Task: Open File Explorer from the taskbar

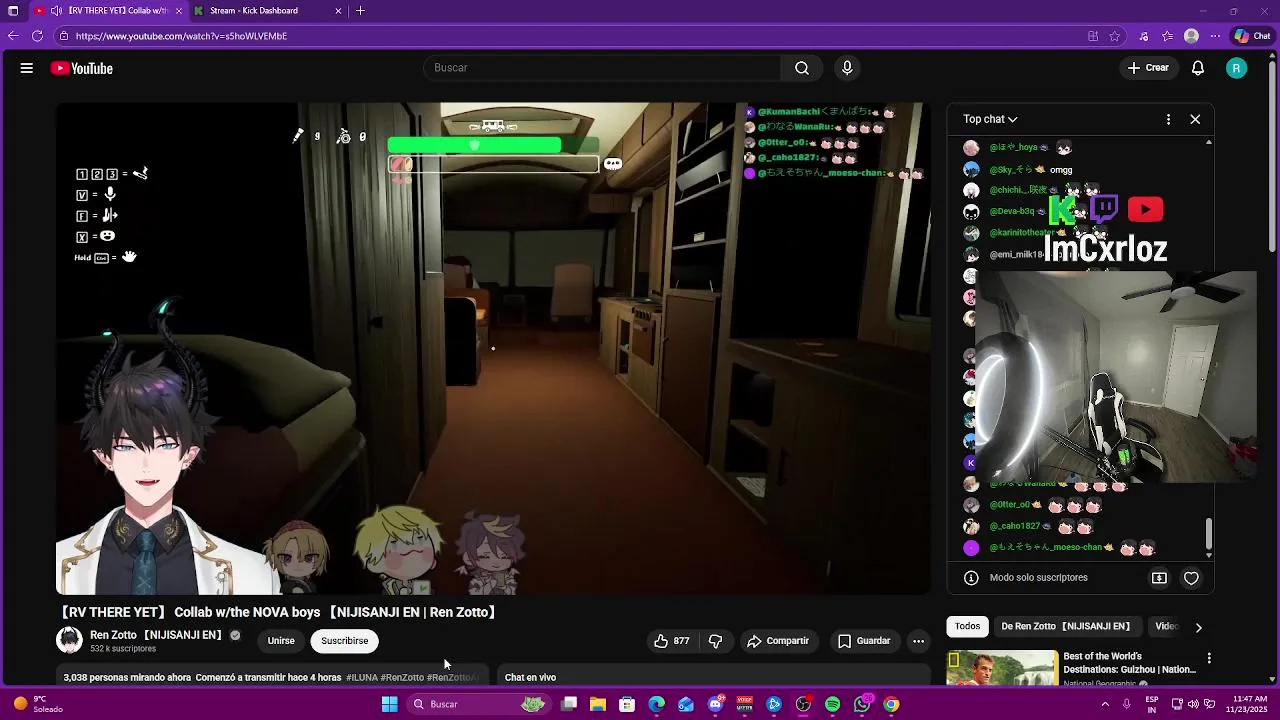Action: click(598, 704)
